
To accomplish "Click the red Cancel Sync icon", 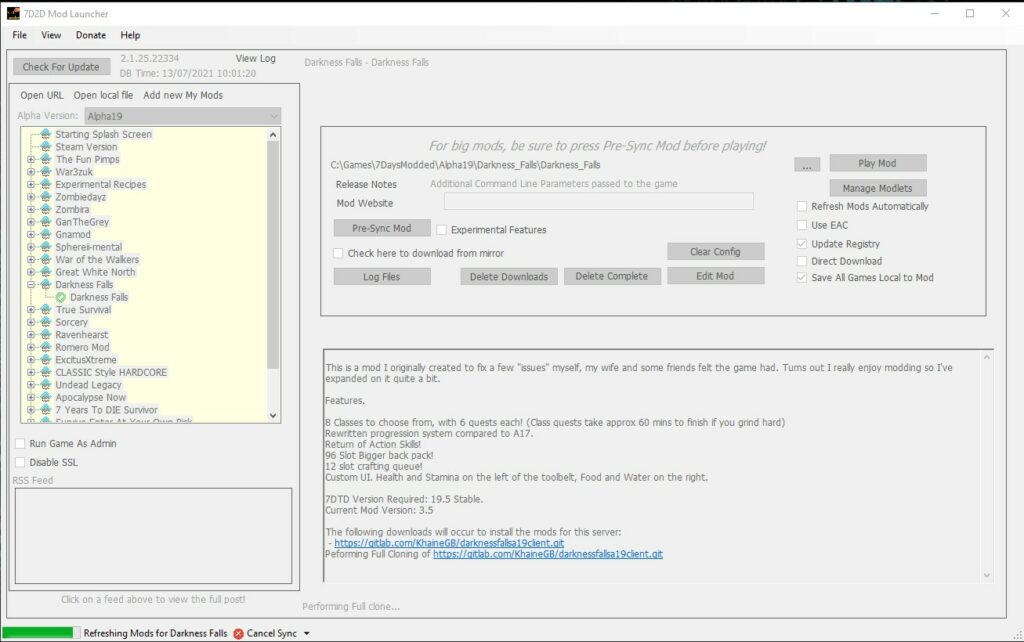I will [x=238, y=634].
